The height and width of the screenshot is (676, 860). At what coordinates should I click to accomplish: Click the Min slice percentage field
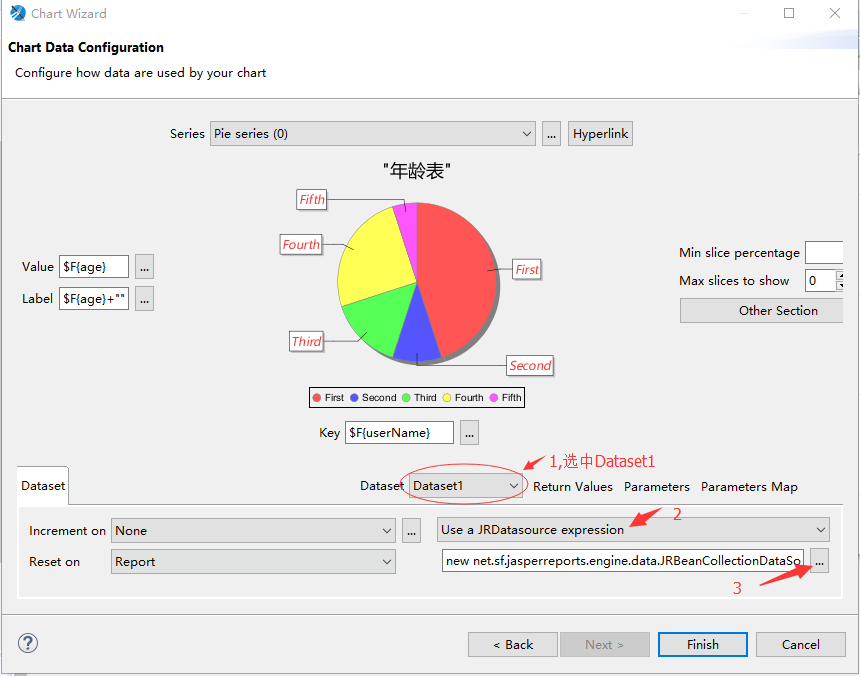point(824,253)
